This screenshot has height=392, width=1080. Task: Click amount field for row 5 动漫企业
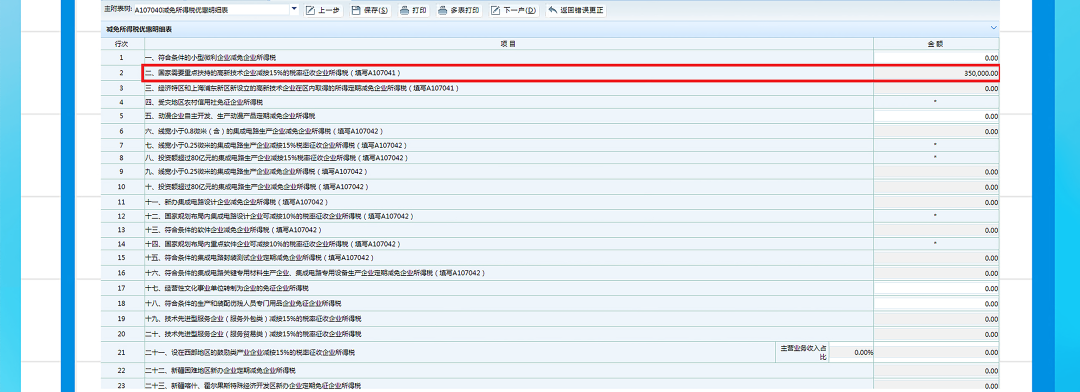tap(936, 116)
